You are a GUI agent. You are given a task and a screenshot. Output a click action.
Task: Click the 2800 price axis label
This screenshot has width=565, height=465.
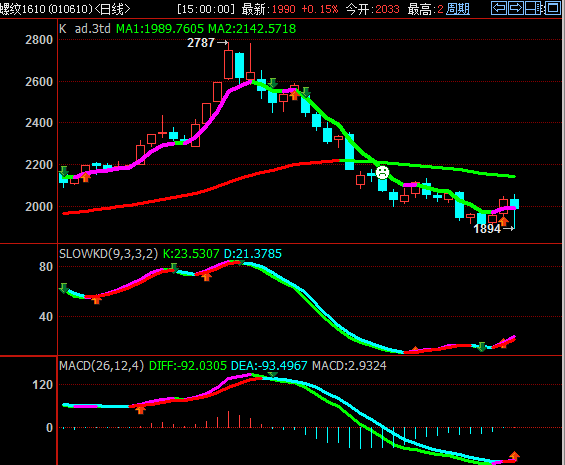pyautogui.click(x=39, y=40)
